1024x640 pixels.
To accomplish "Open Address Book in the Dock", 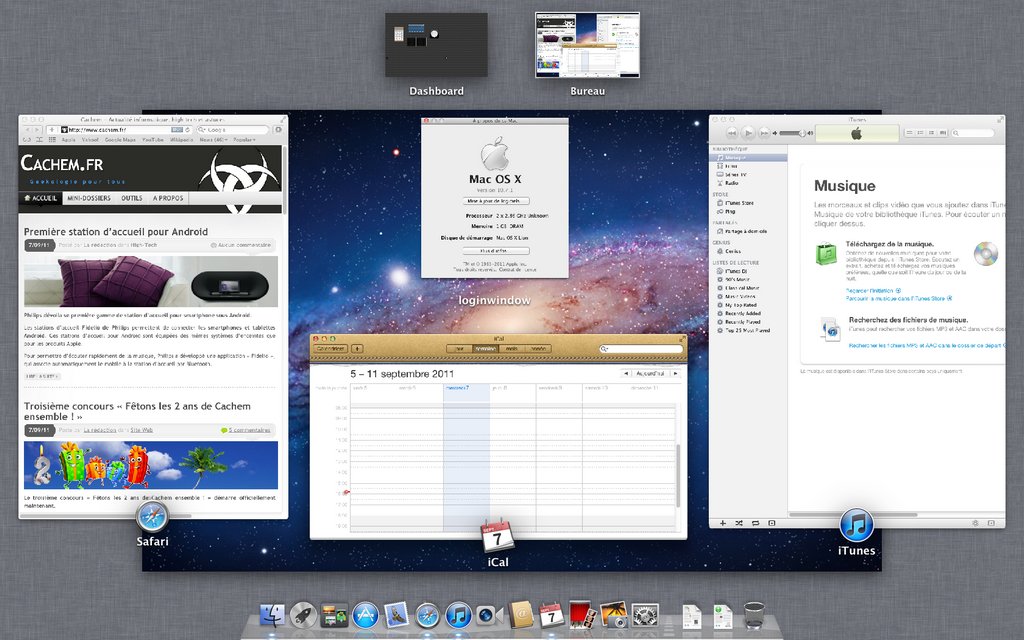I will point(520,615).
